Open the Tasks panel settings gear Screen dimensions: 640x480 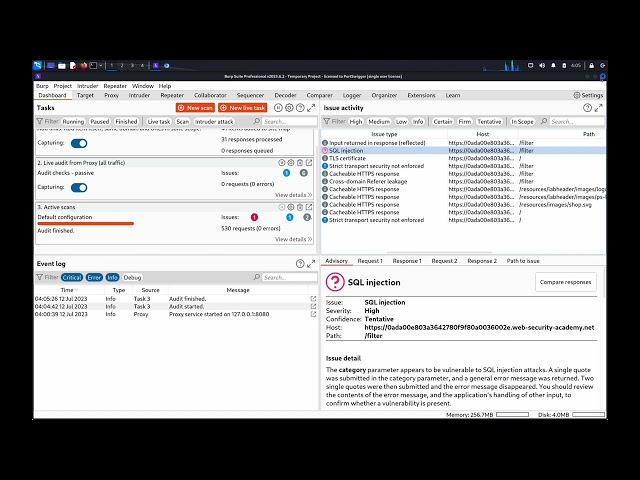(x=289, y=108)
